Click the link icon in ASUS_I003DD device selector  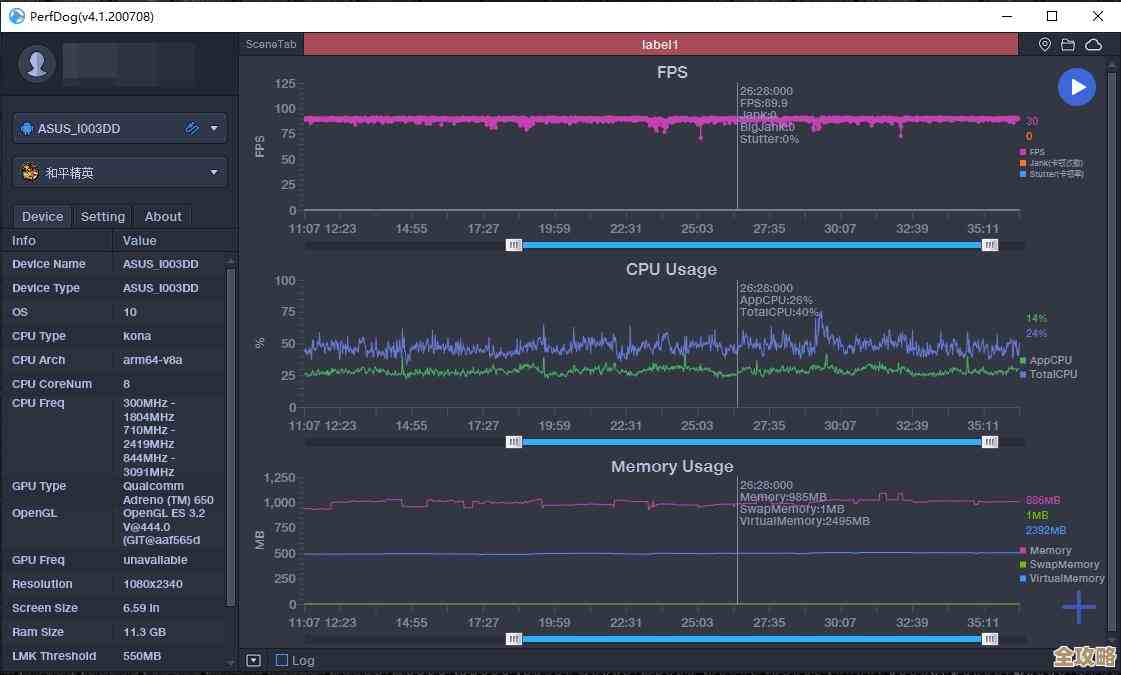(192, 128)
